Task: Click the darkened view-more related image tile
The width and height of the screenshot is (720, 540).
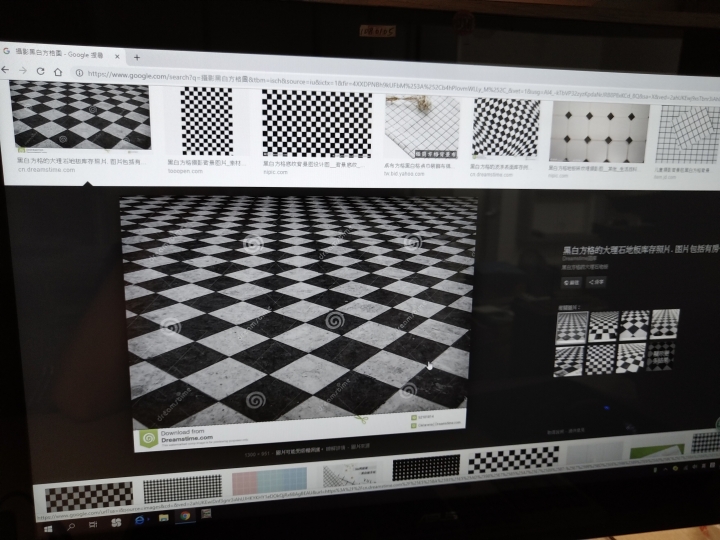Action: (661, 356)
